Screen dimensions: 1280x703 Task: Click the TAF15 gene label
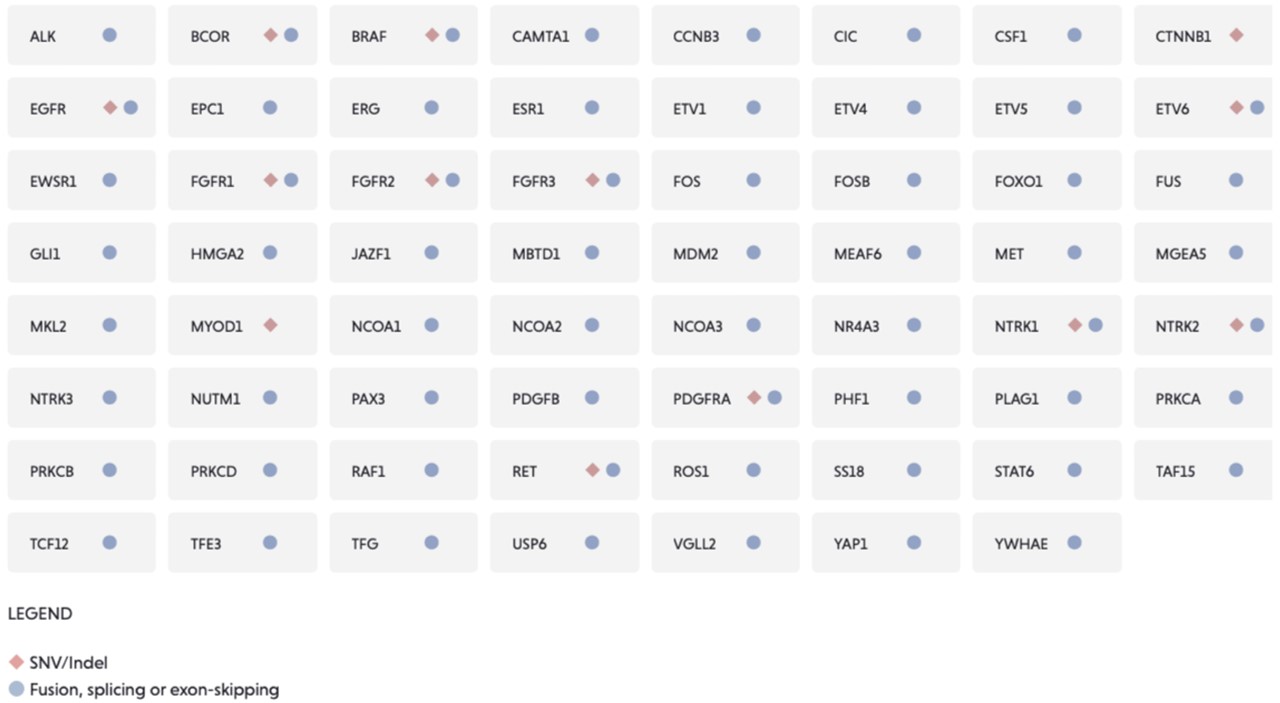[1175, 471]
